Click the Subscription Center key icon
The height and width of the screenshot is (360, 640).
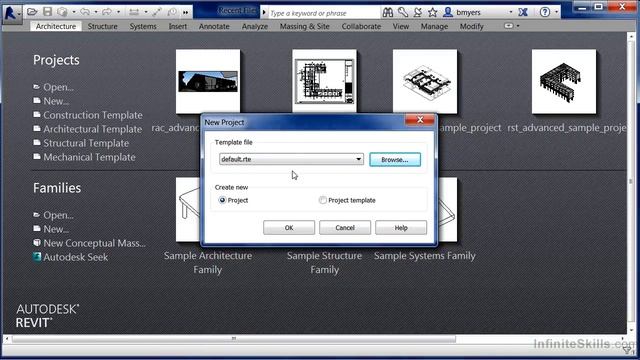click(x=403, y=12)
